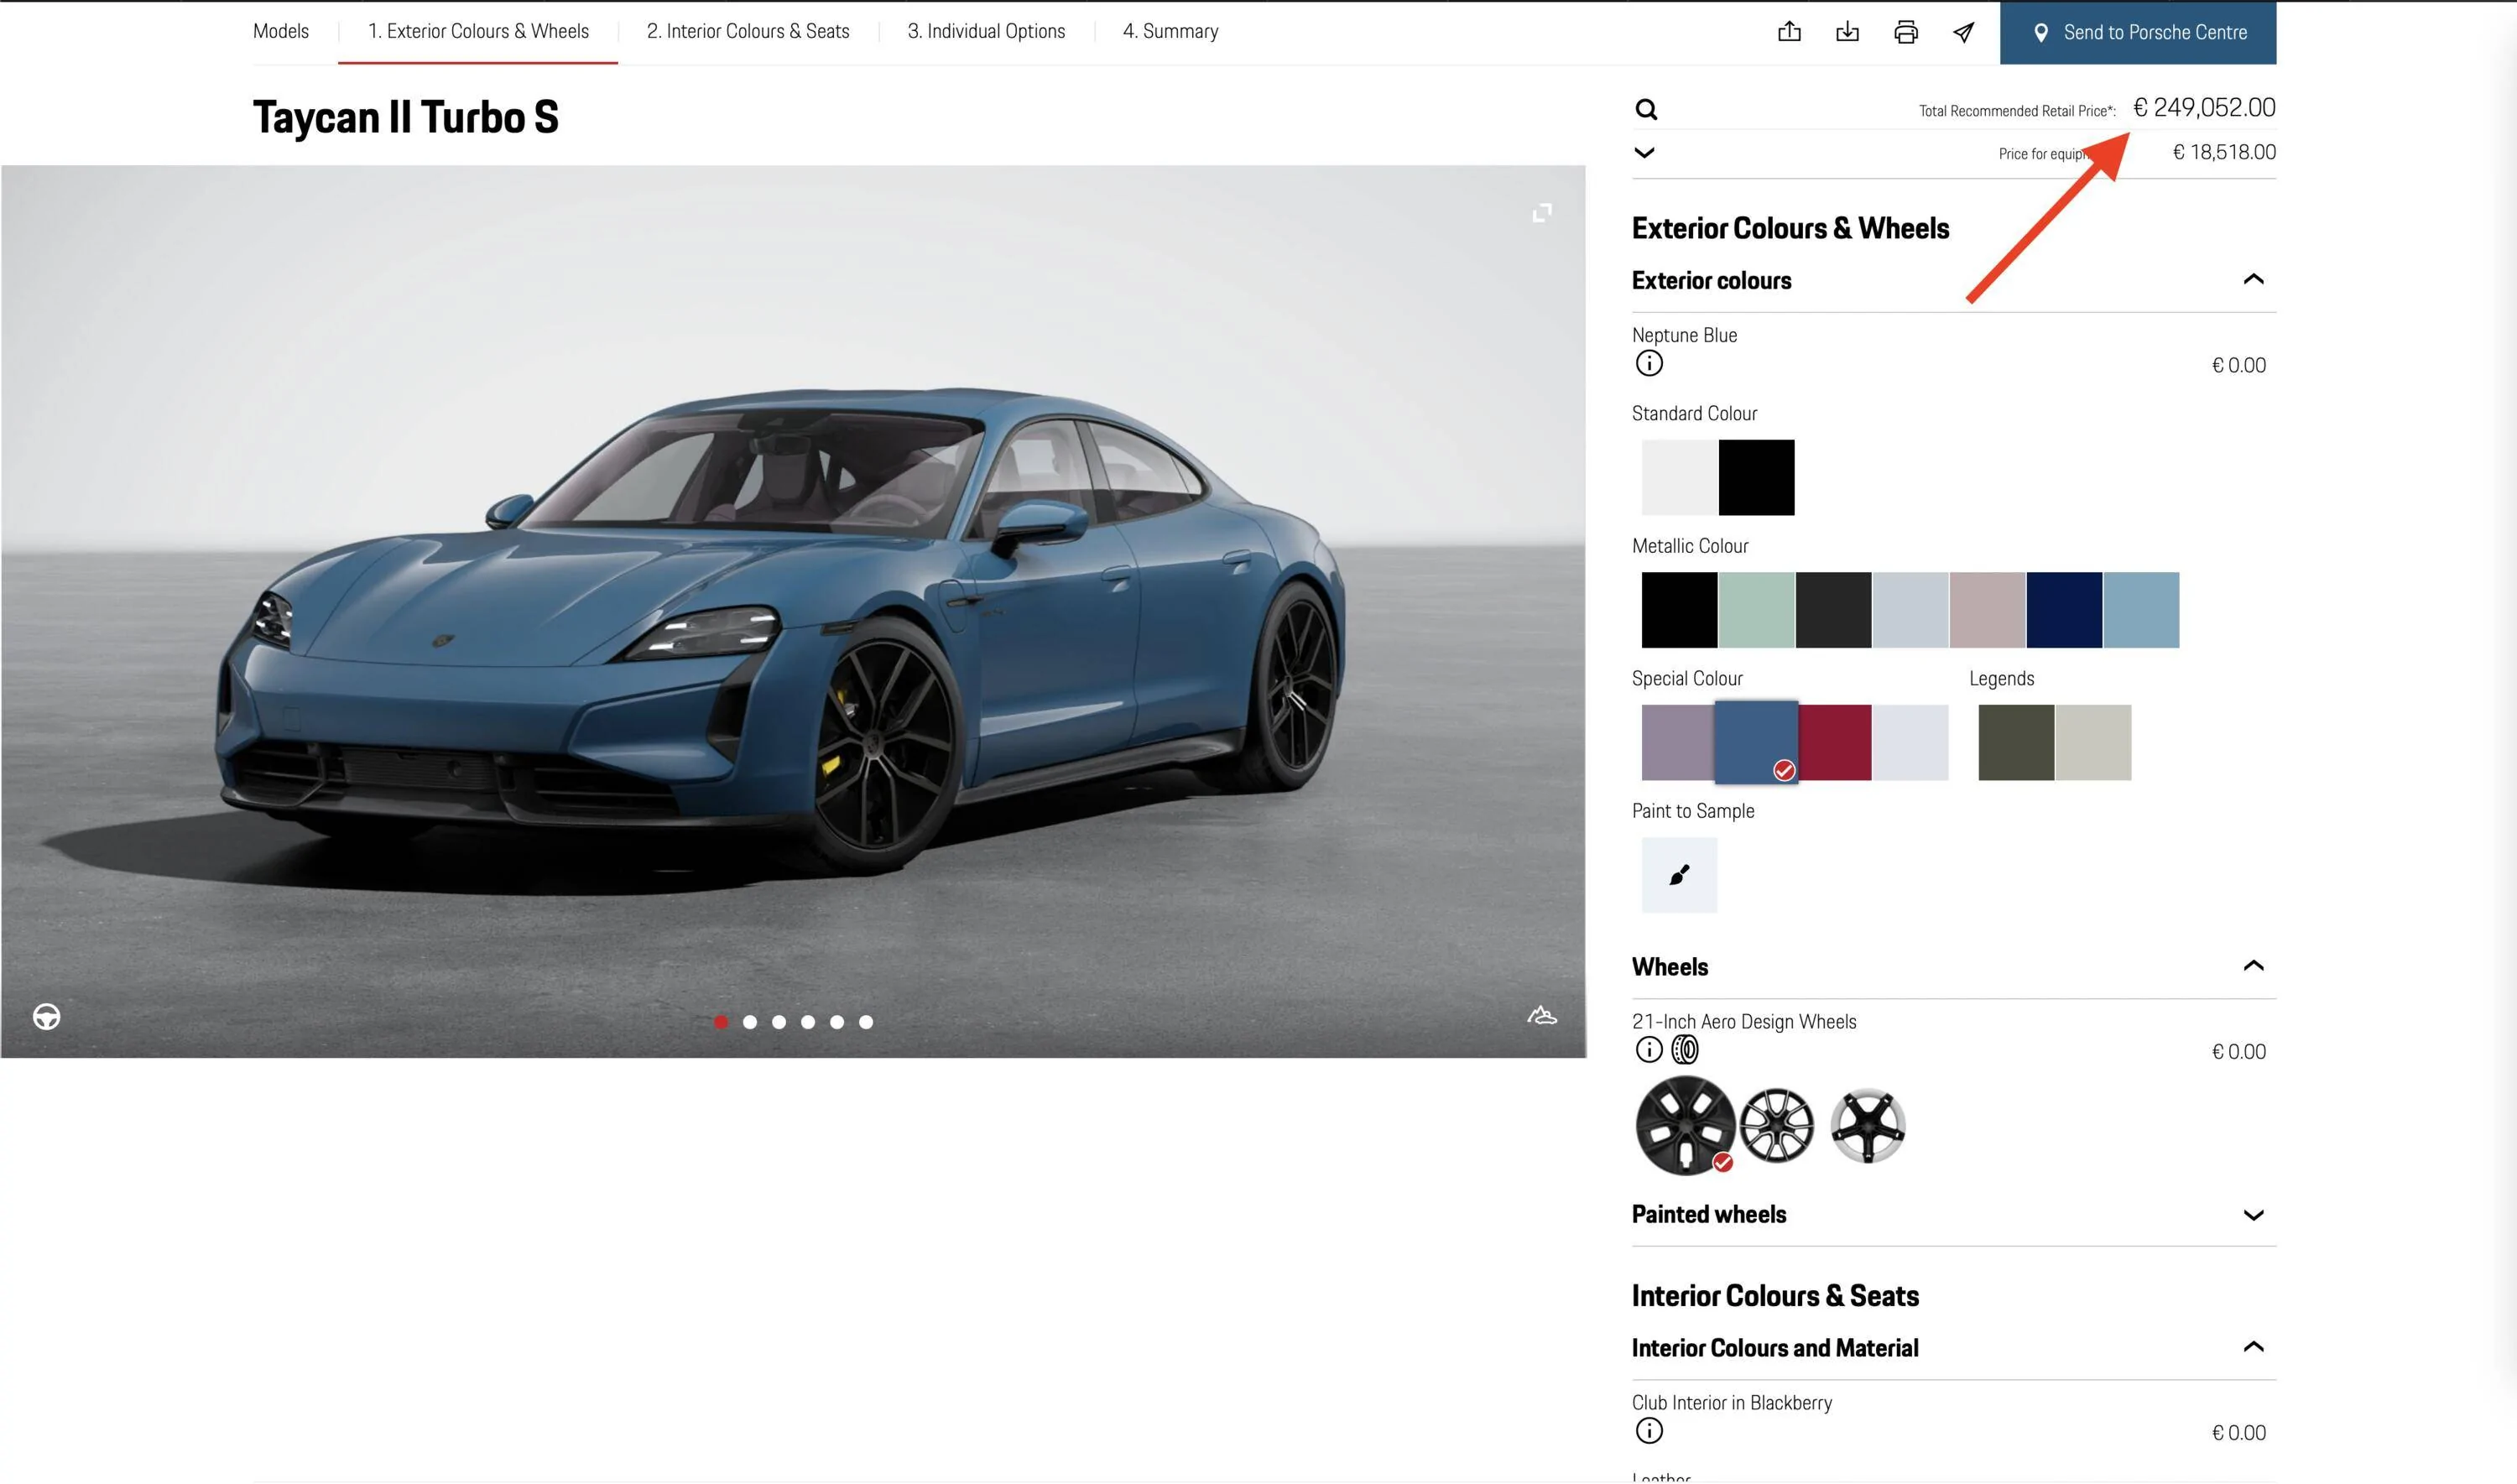Open 2. Interior Colours & Seats tab

coord(748,31)
